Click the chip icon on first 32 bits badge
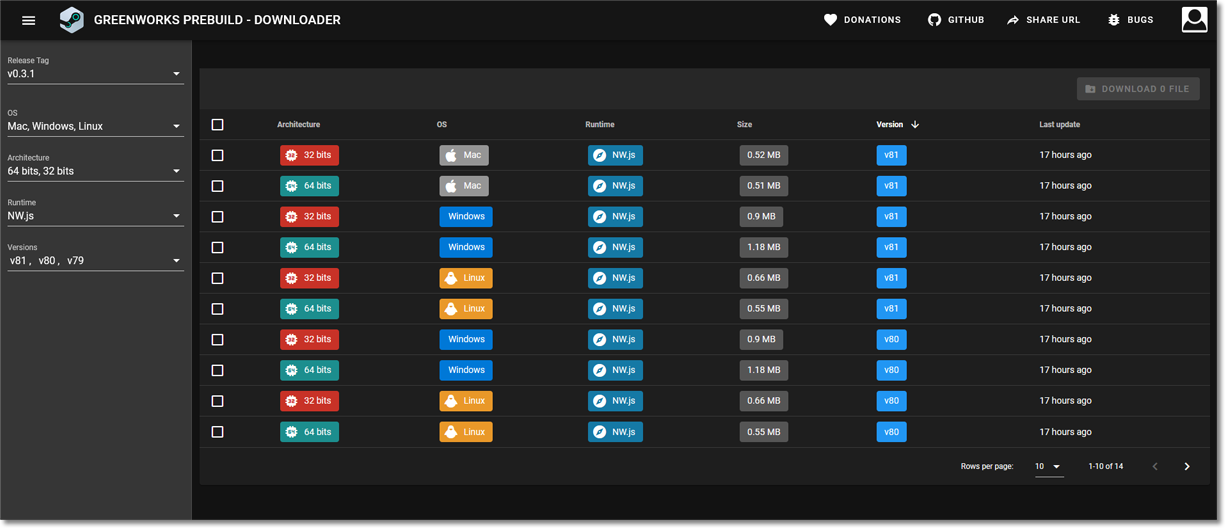This screenshot has height=528, width=1225. [291, 156]
